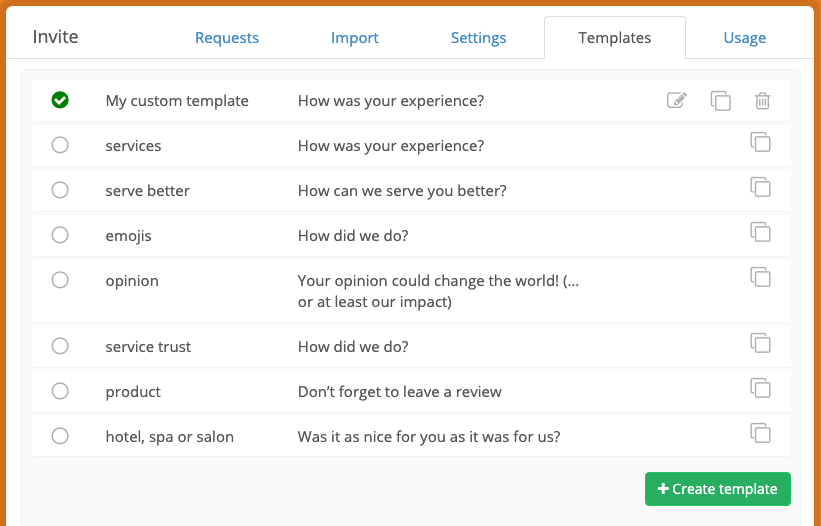Go to the Settings tab

point(479,38)
